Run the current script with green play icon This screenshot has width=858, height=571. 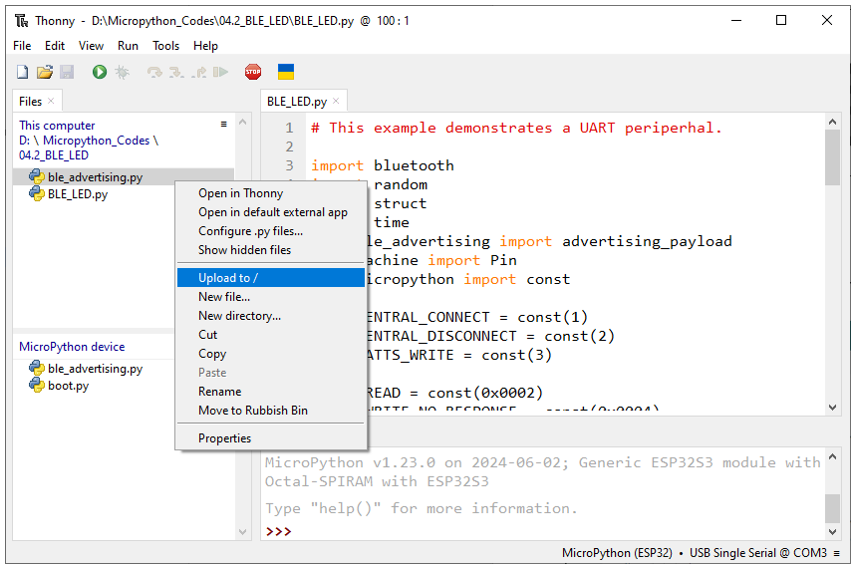coord(99,72)
